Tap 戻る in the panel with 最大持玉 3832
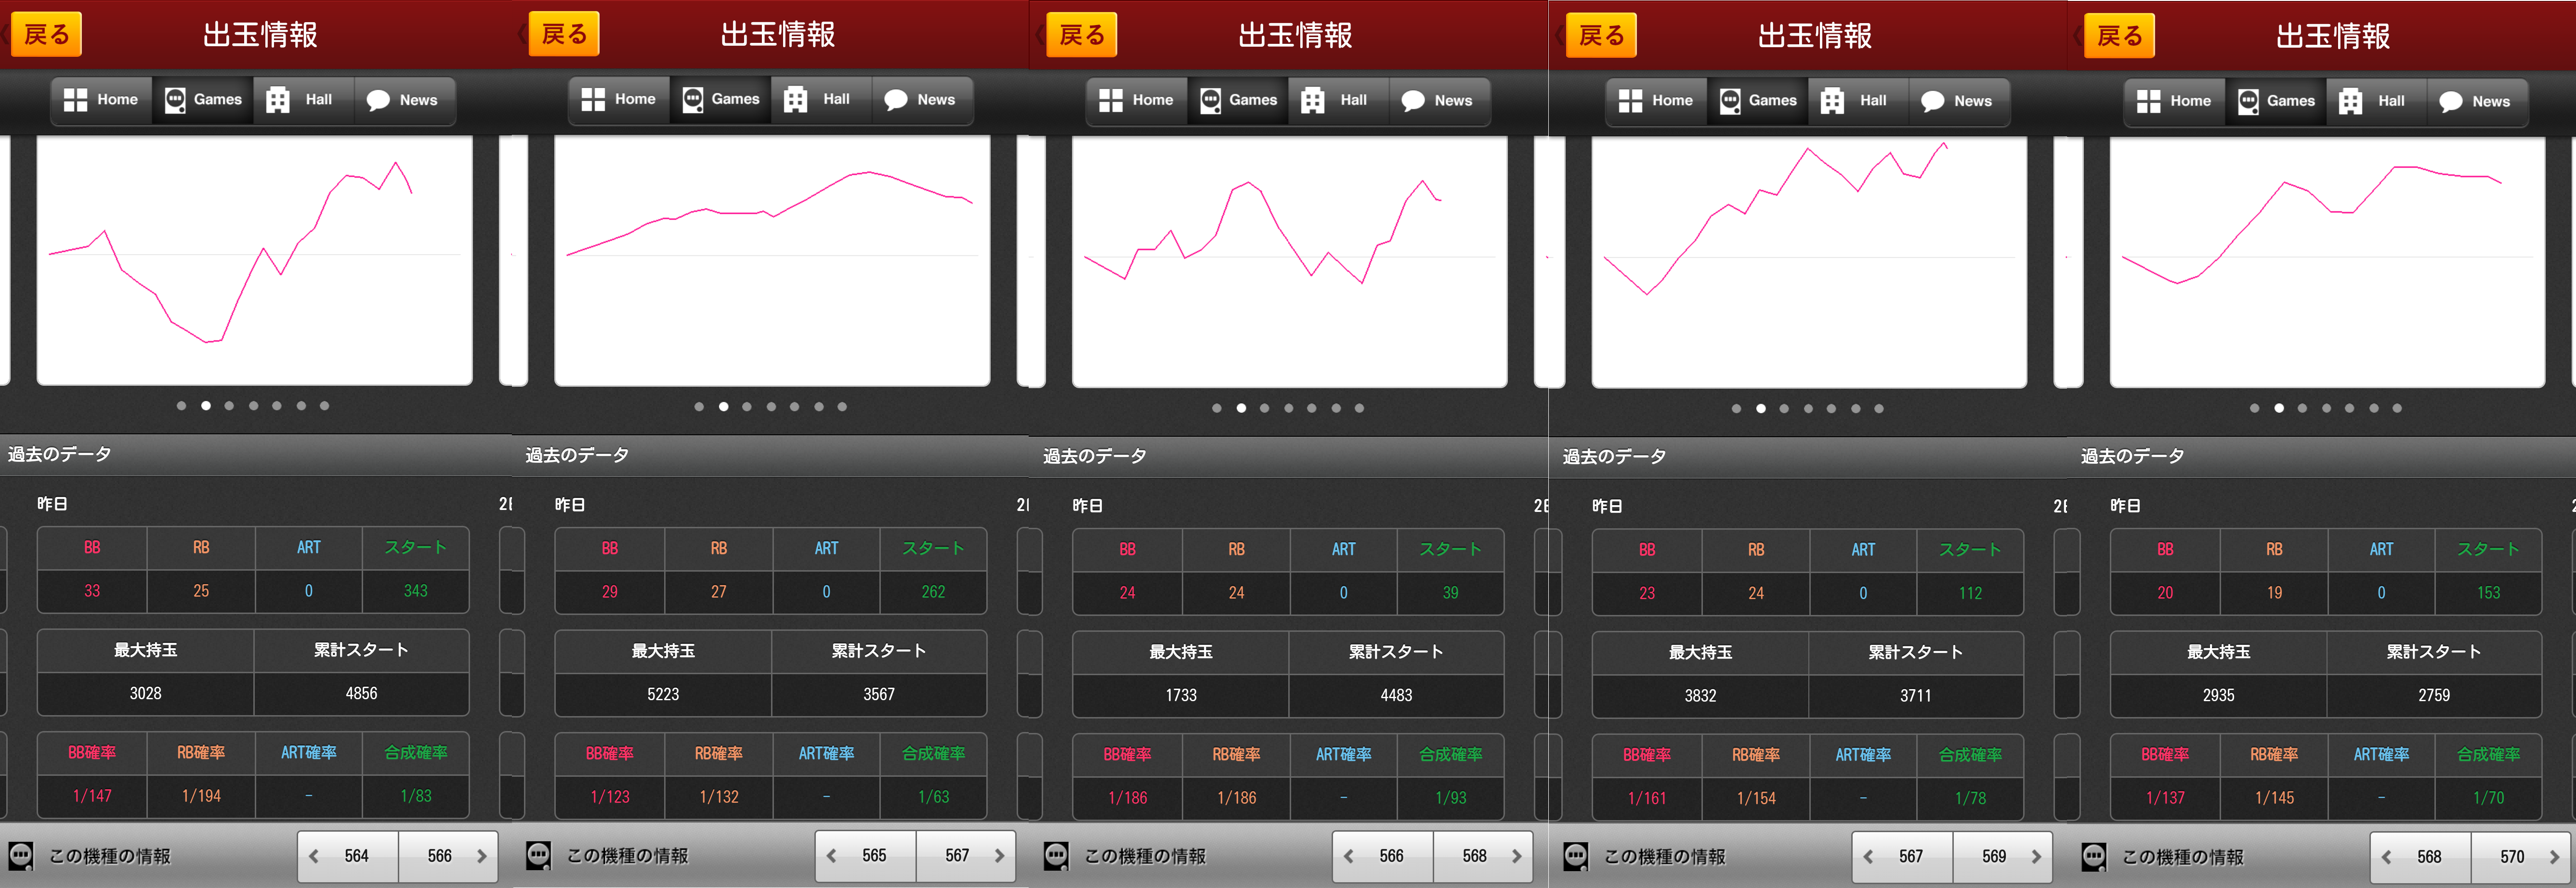The height and width of the screenshot is (888, 2576). [1601, 36]
